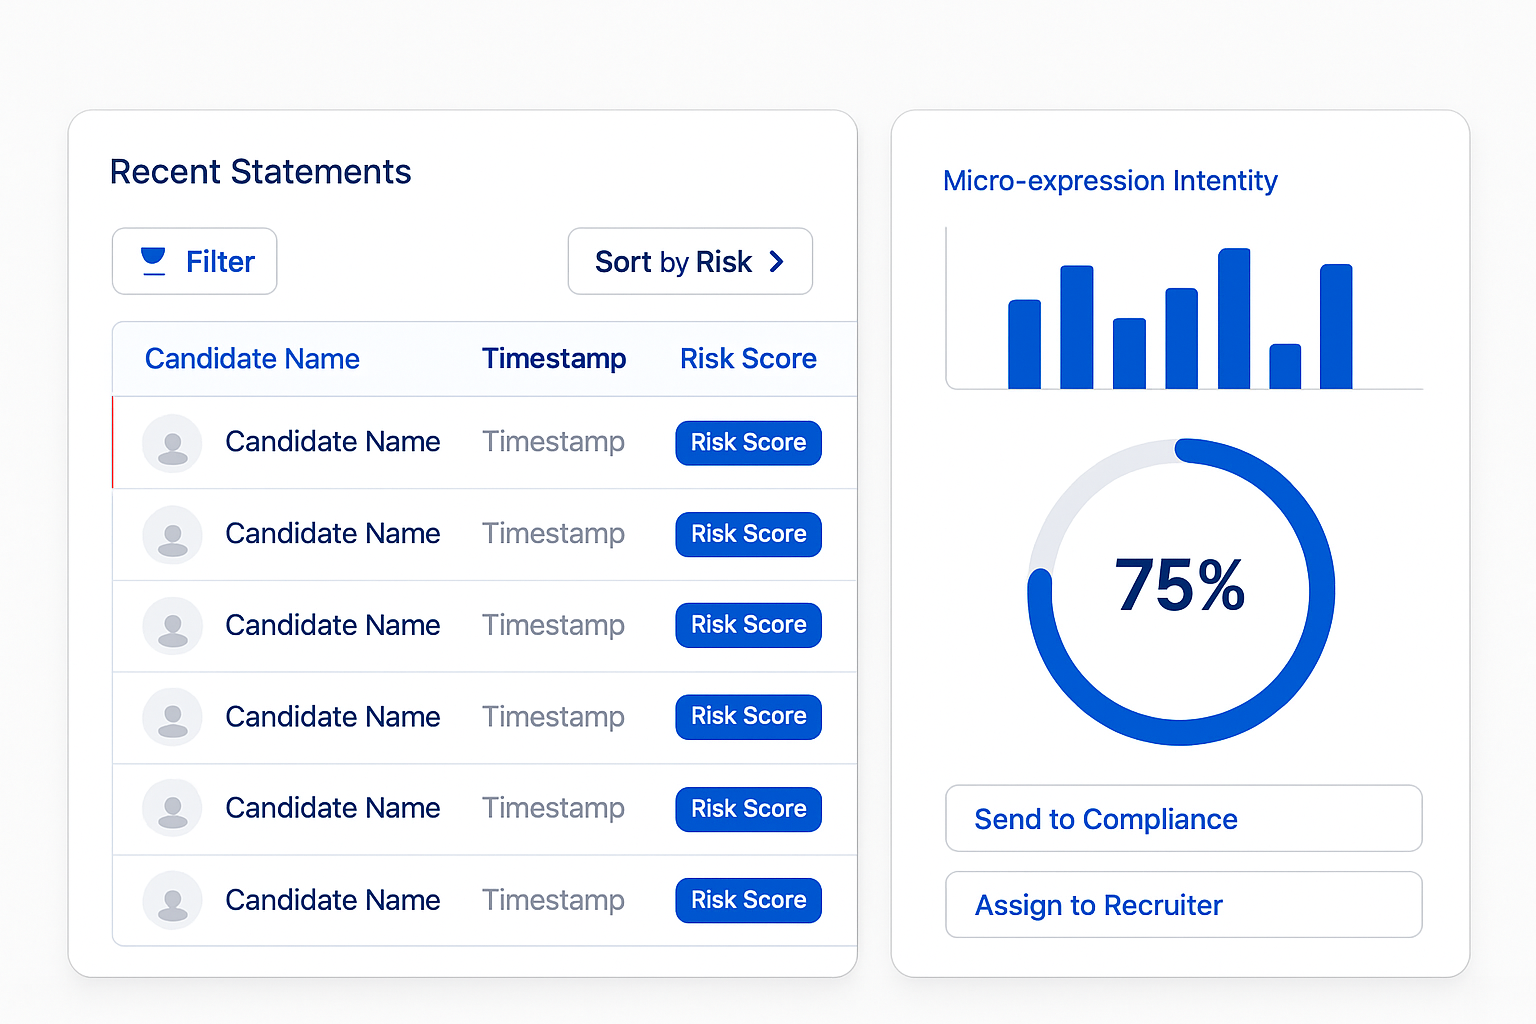The width and height of the screenshot is (1536, 1024).
Task: Click avatar icon in last candidate row
Action: (172, 900)
